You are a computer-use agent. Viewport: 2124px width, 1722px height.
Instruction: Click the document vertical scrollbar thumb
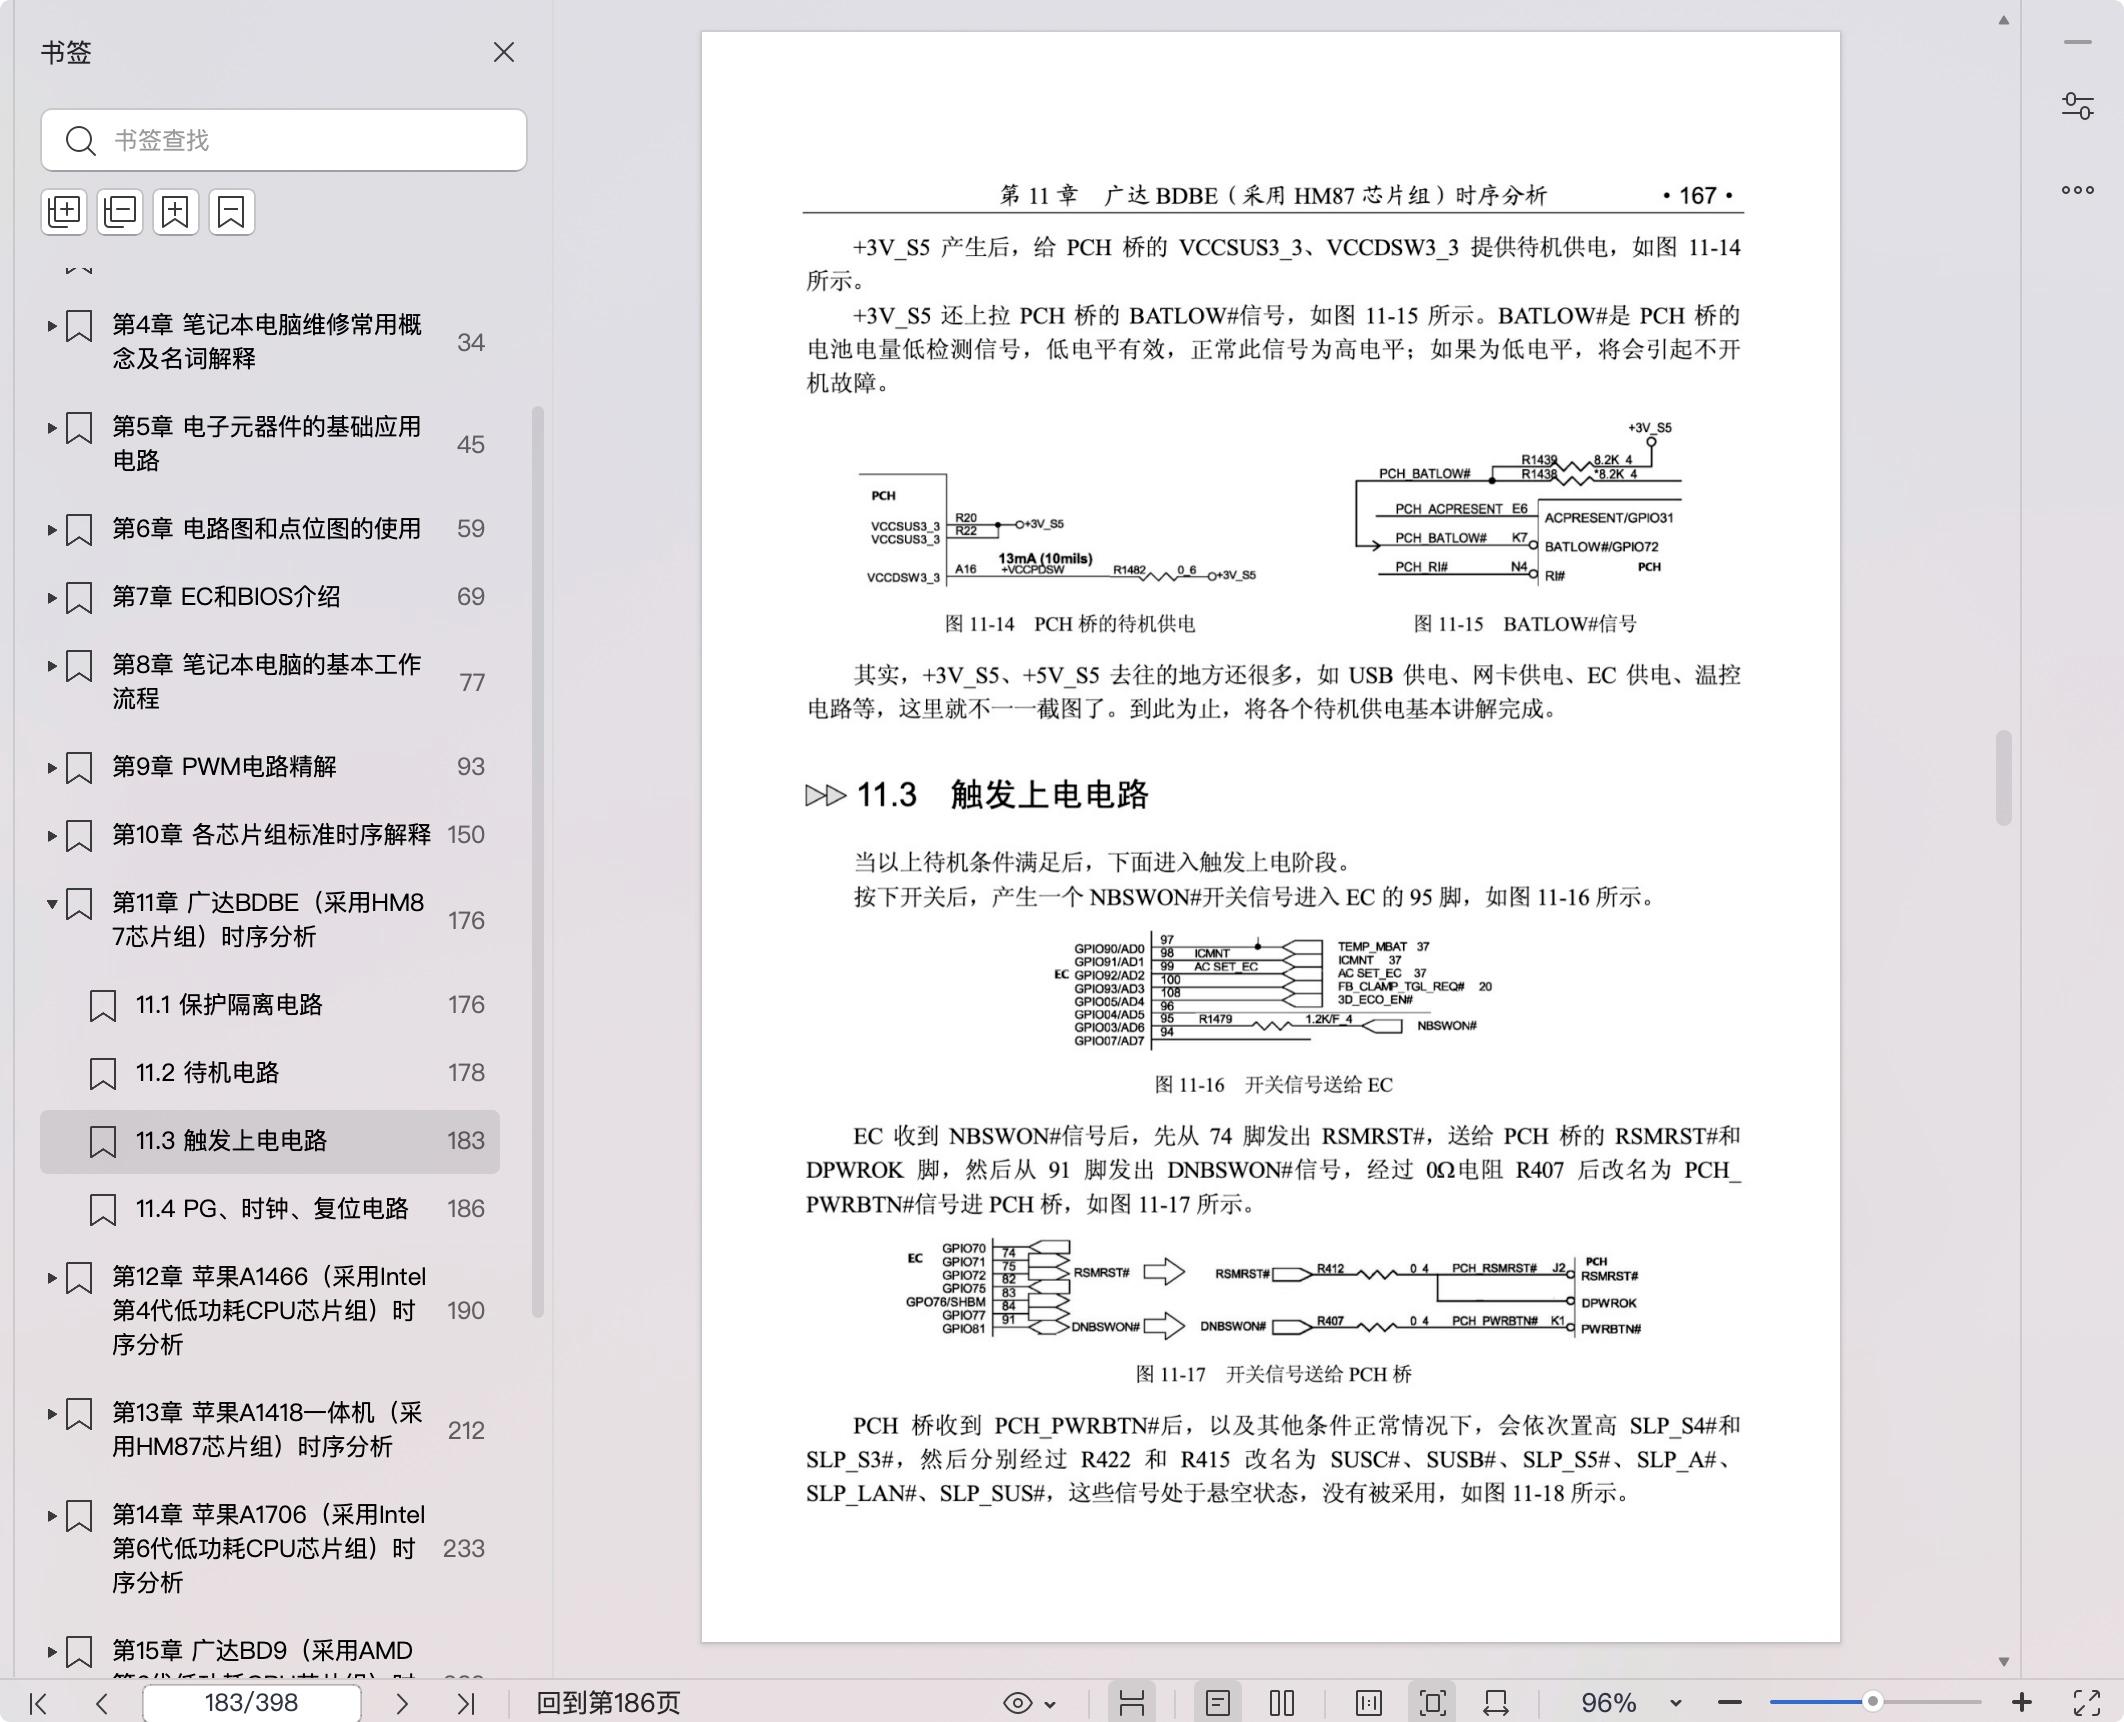point(2003,778)
